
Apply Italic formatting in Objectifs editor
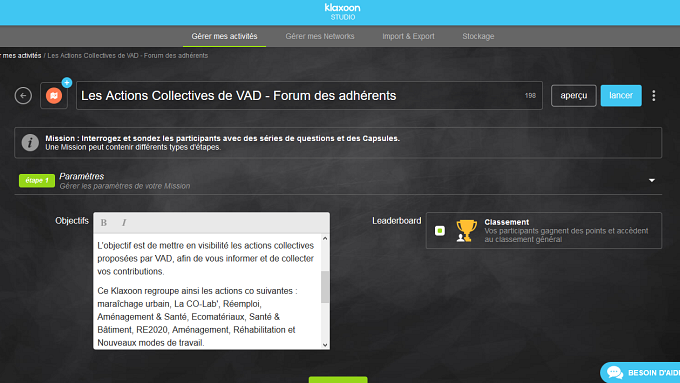click(124, 223)
